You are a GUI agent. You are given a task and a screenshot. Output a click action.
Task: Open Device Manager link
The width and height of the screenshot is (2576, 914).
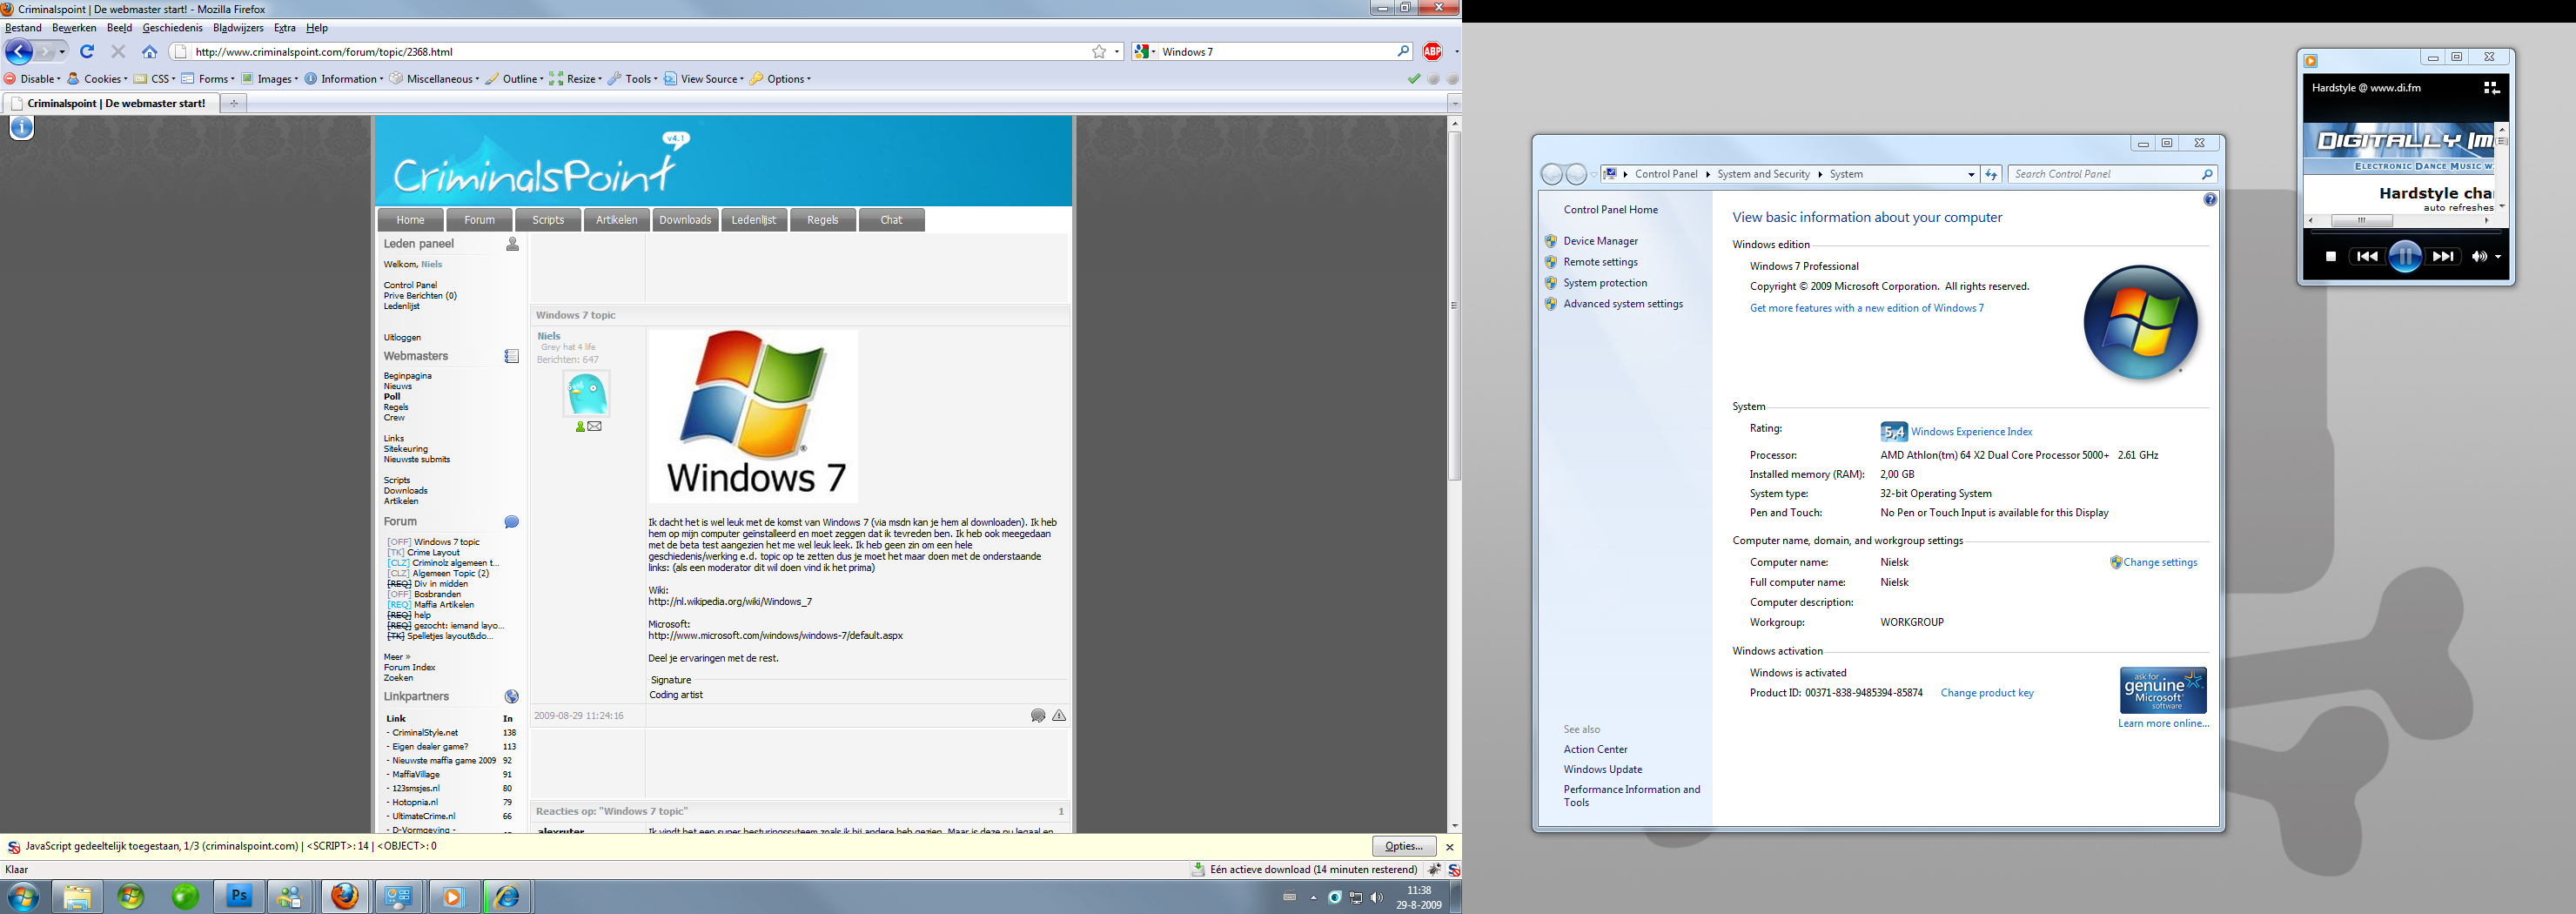(x=1600, y=241)
